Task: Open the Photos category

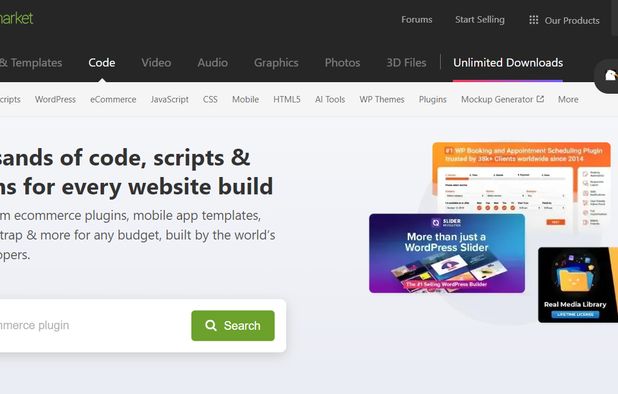Action: [342, 63]
